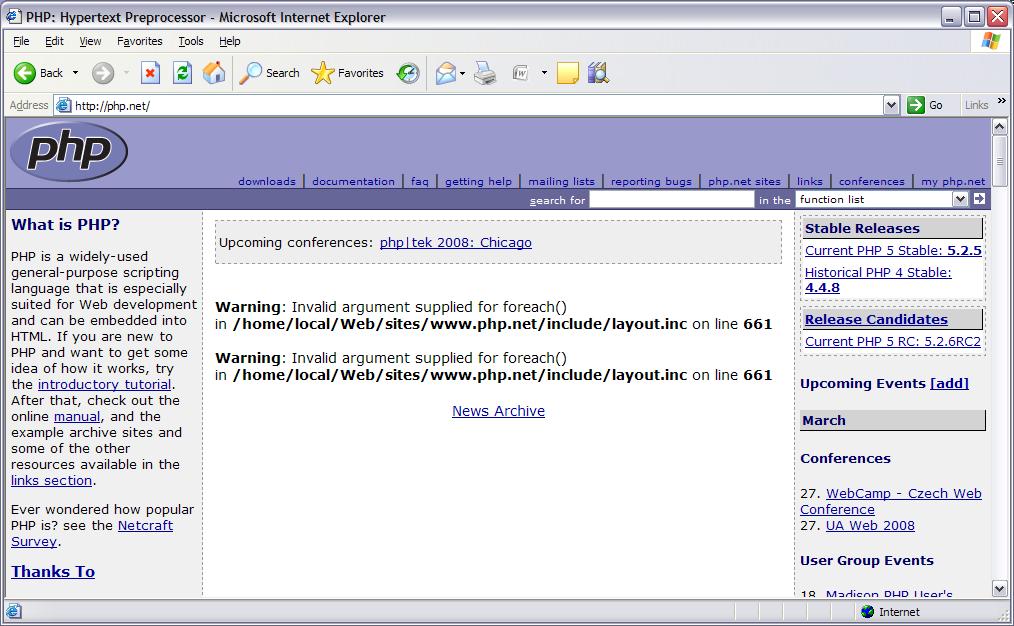The height and width of the screenshot is (626, 1014).
Task: Open the faq link
Action: (420, 182)
